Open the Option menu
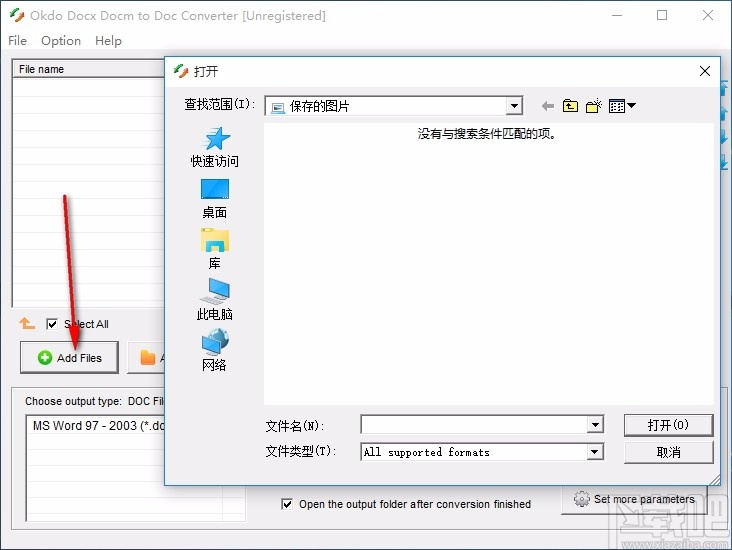Image resolution: width=732 pixels, height=550 pixels. tap(61, 41)
